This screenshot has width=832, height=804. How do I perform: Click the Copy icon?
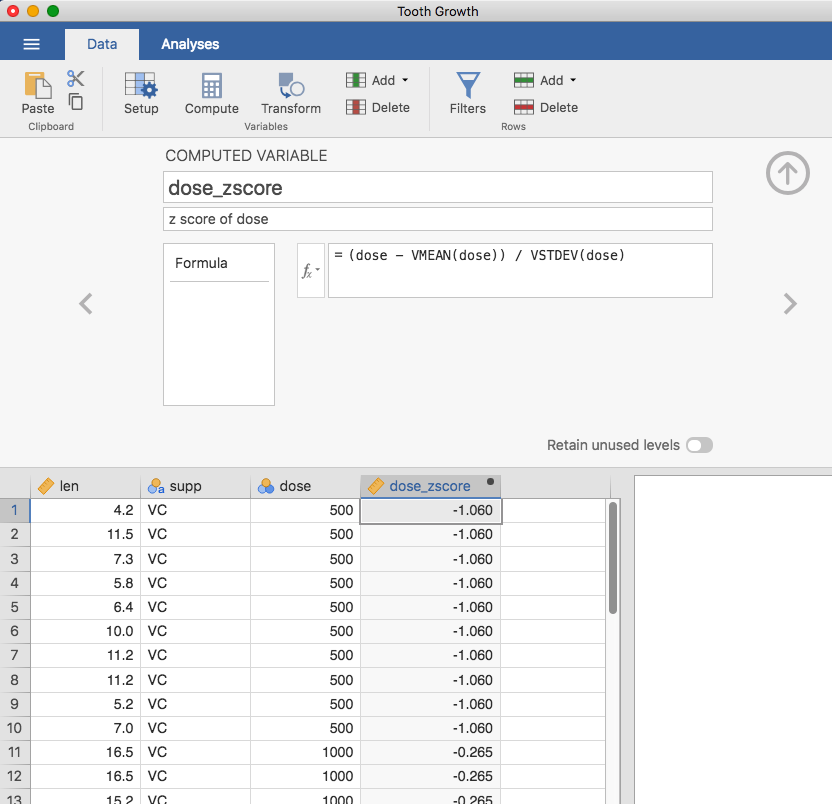(76, 101)
